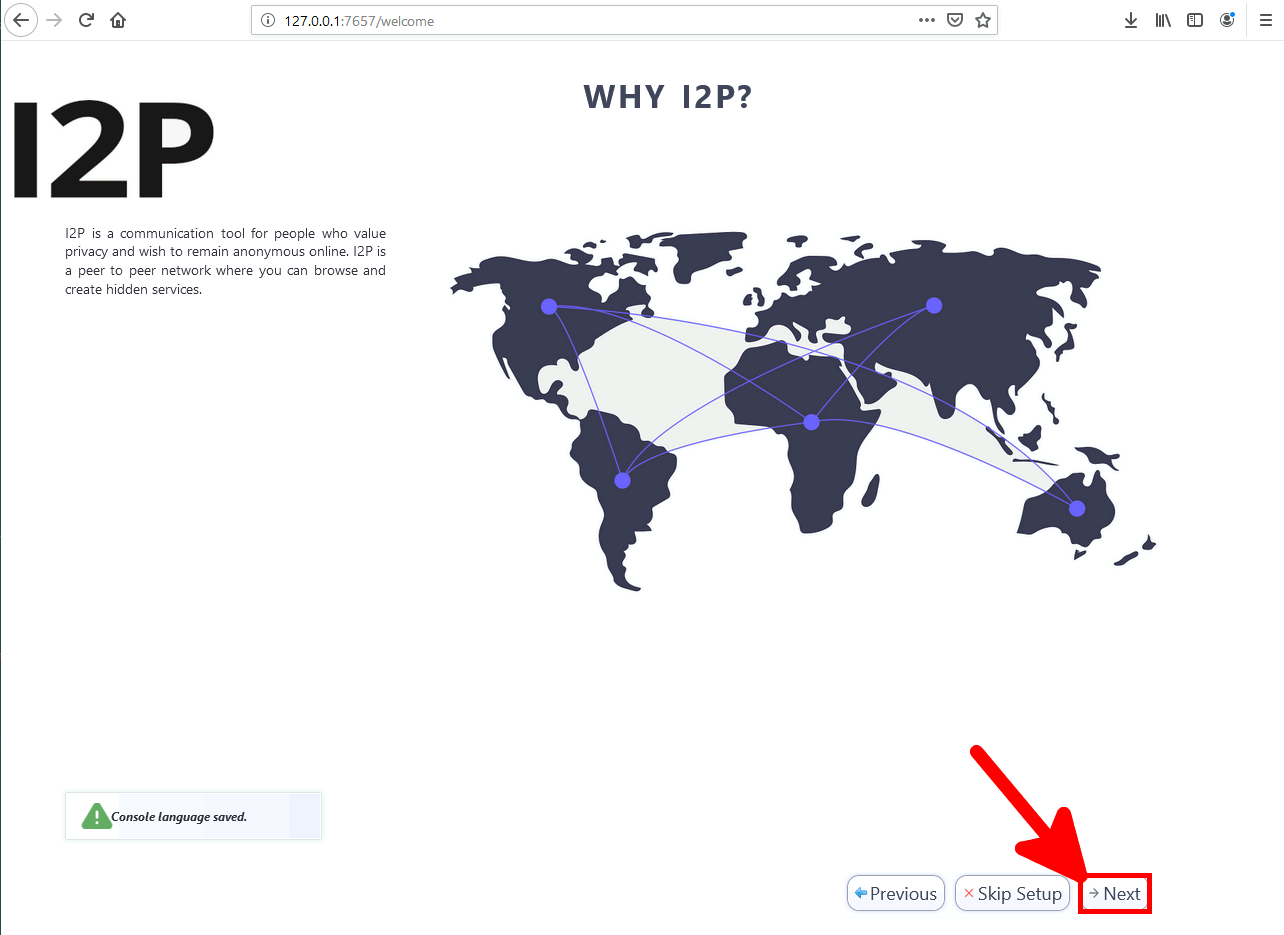
Task: Proceed with the Next button
Action: pyautogui.click(x=1115, y=894)
